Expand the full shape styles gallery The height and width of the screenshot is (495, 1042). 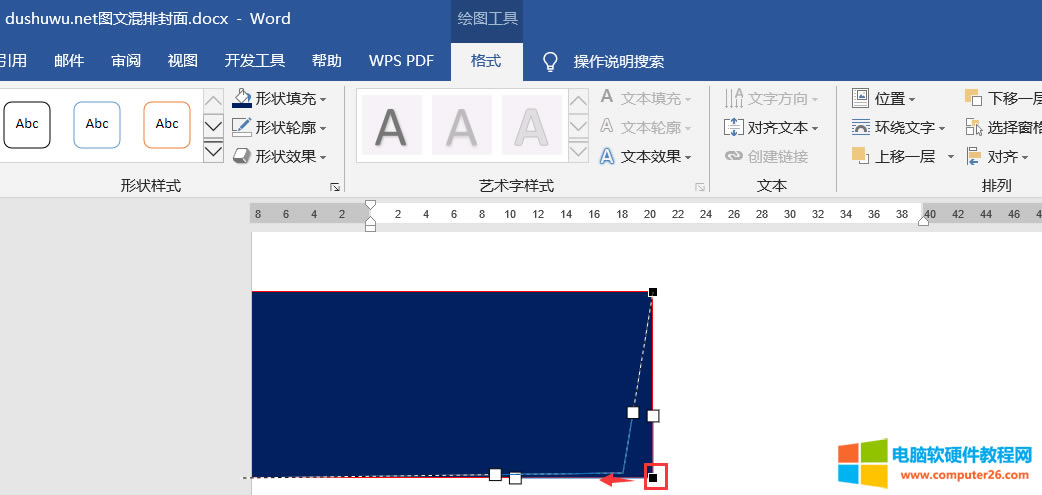pos(213,150)
